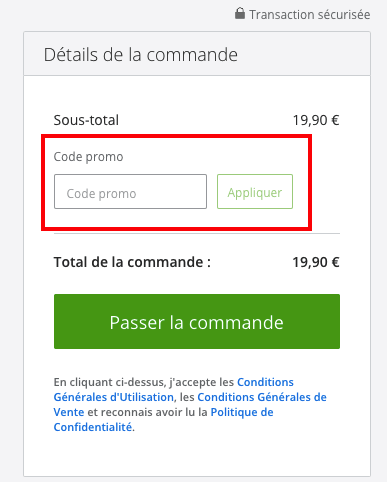Click the Total de la commande label
The width and height of the screenshot is (387, 482).
pyautogui.click(x=132, y=262)
